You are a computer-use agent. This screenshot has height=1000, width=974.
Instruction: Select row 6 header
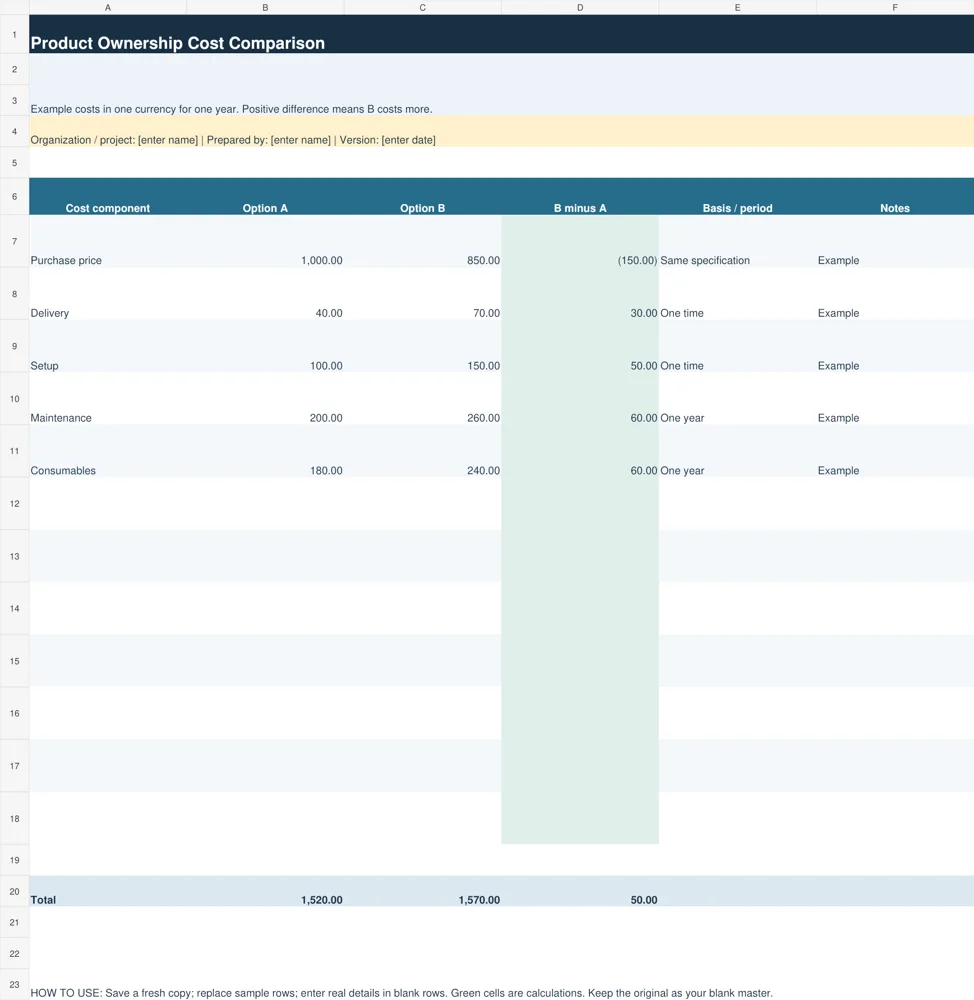tap(14, 196)
